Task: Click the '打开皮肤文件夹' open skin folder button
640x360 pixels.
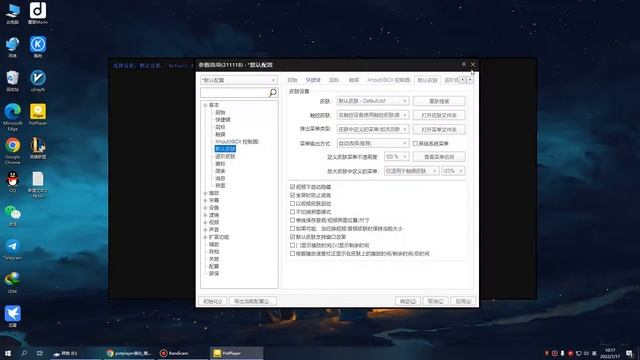Action: 439,115
